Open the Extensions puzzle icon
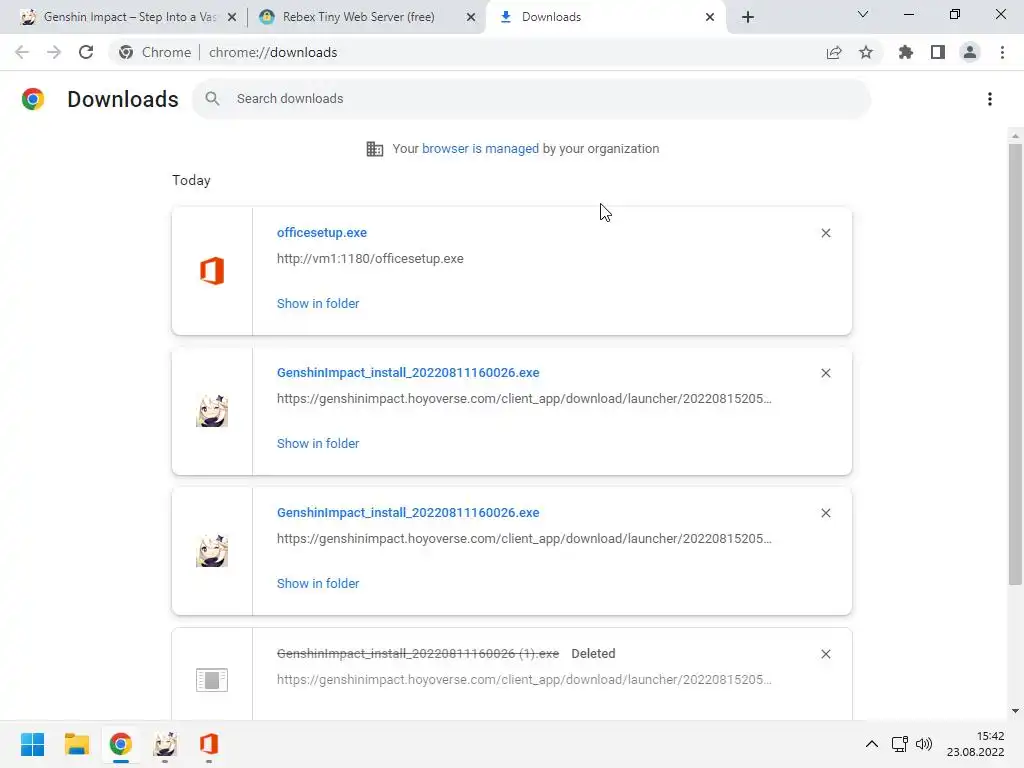Viewport: 1024px width, 768px height. [906, 52]
